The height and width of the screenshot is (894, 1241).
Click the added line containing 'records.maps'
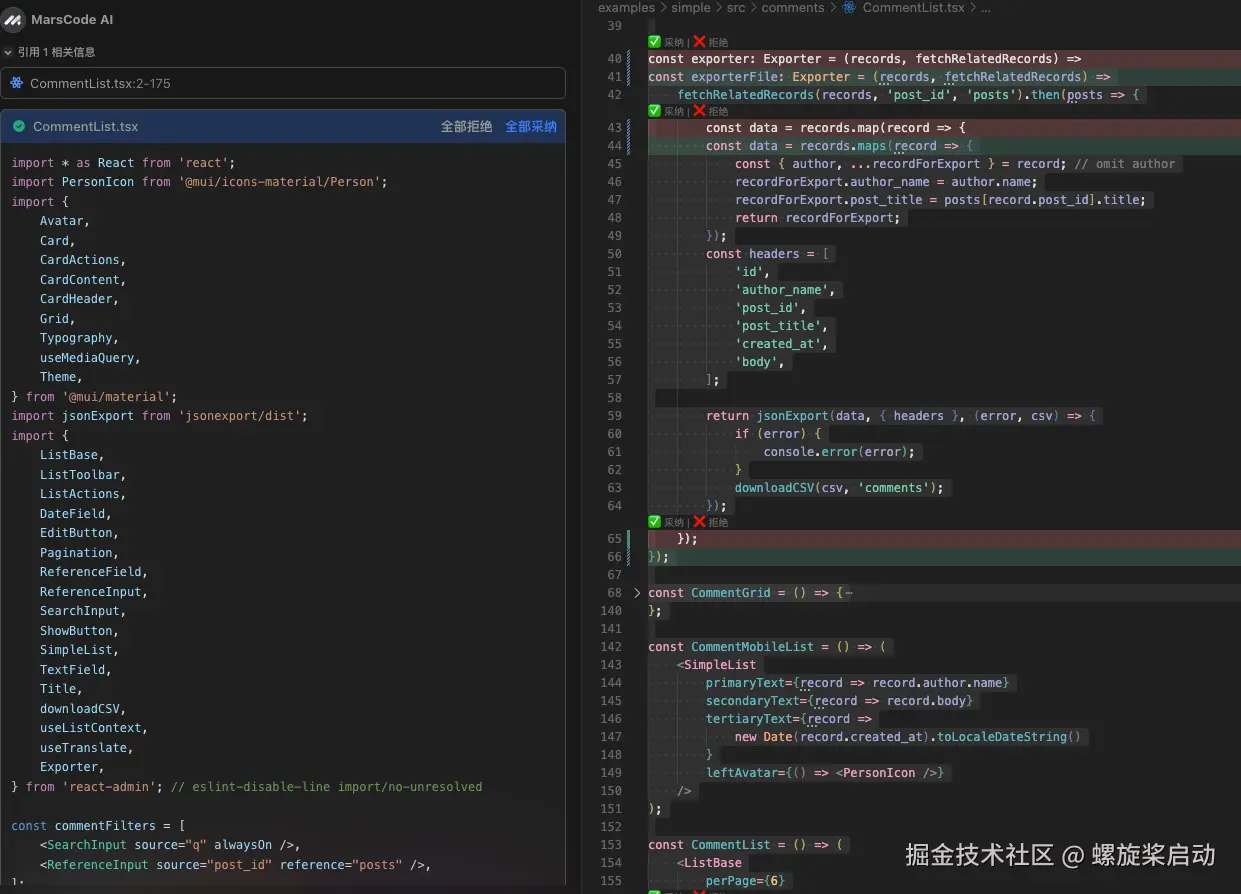(944, 146)
